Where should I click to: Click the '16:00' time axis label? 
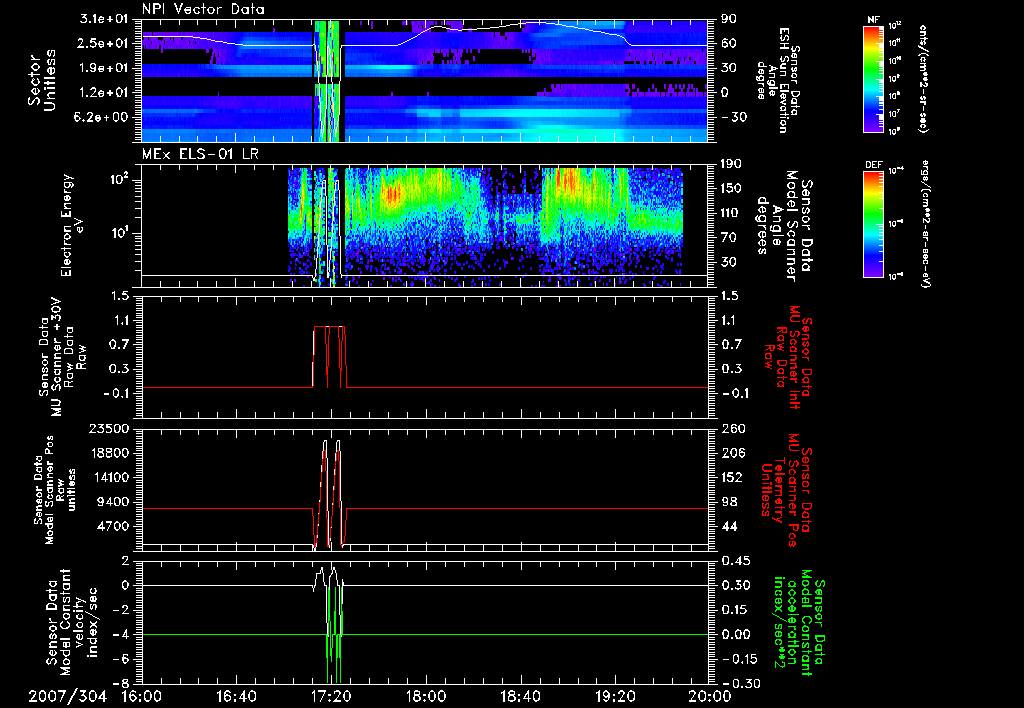tap(142, 696)
